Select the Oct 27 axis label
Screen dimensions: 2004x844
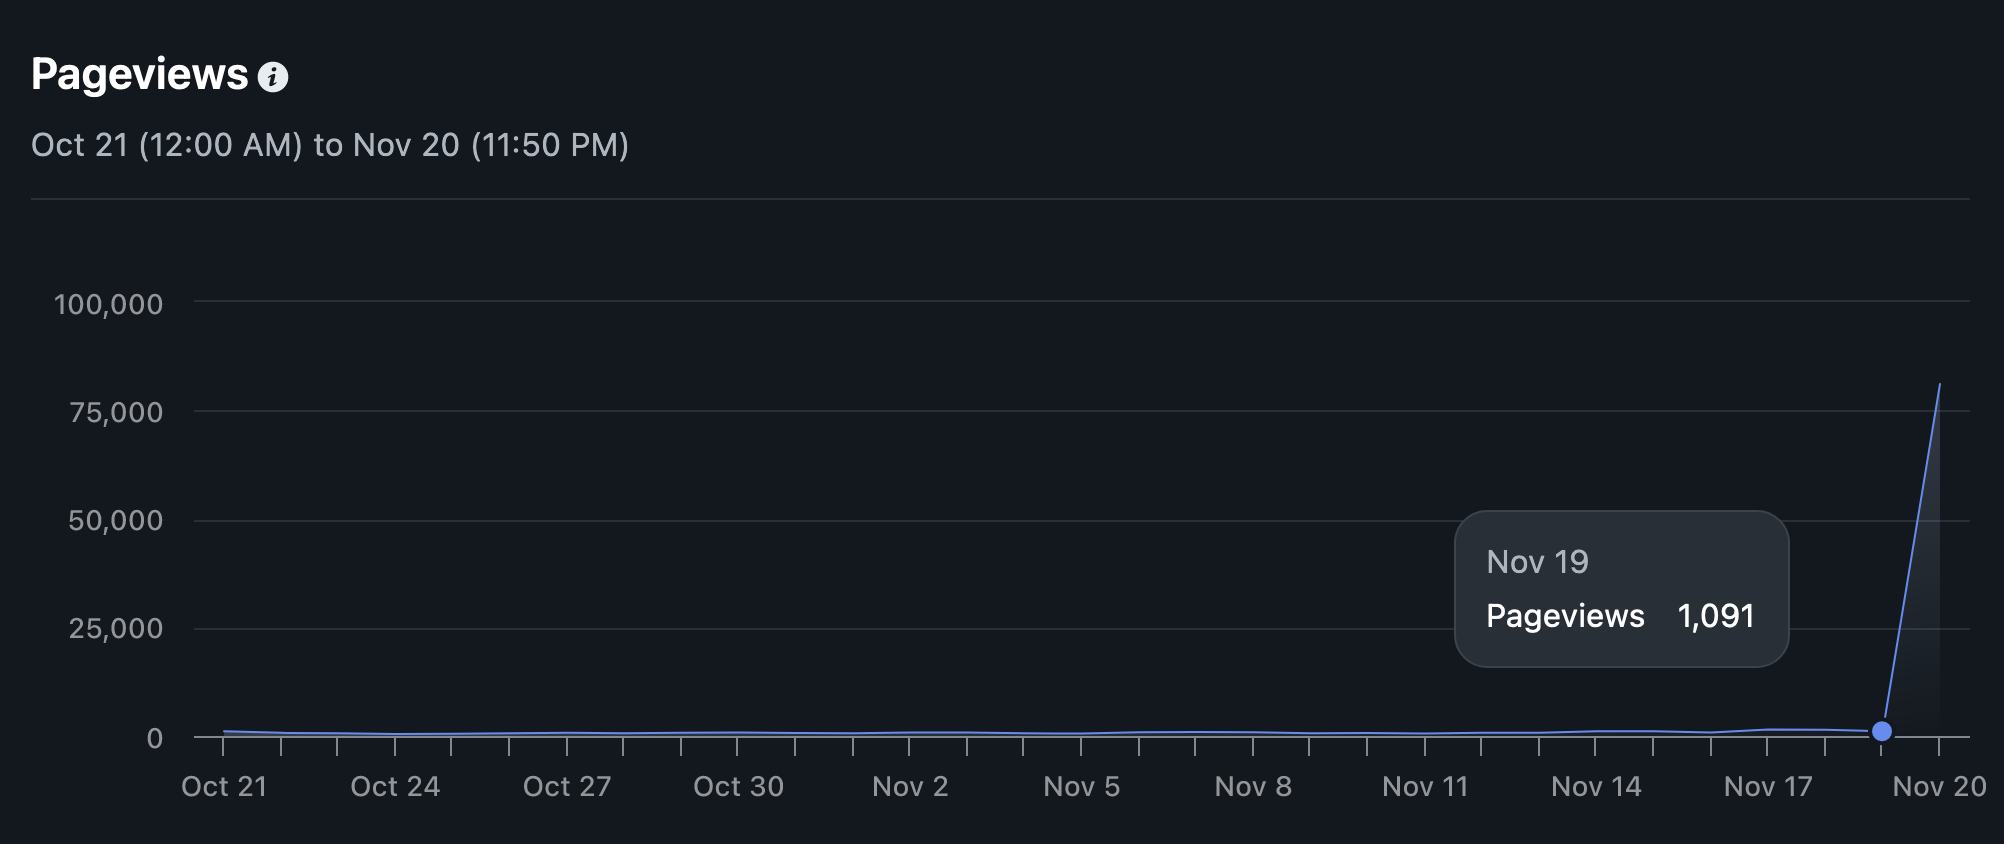pos(567,787)
